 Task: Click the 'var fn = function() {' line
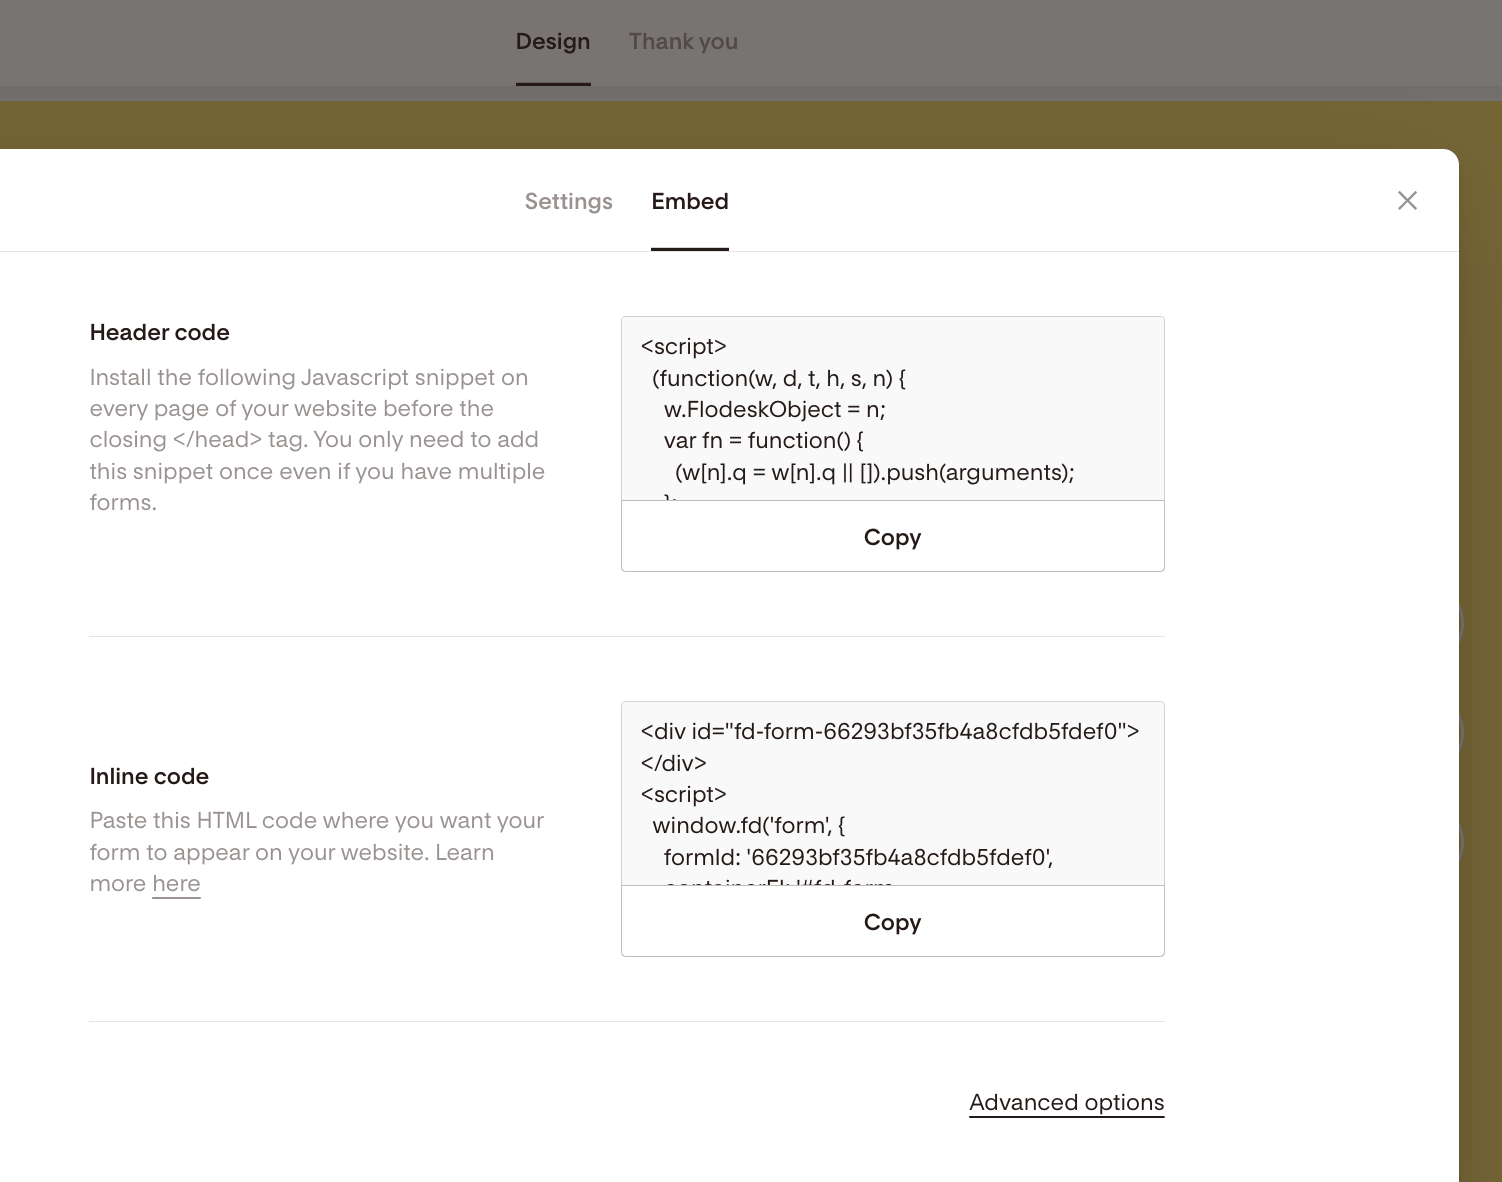click(763, 440)
